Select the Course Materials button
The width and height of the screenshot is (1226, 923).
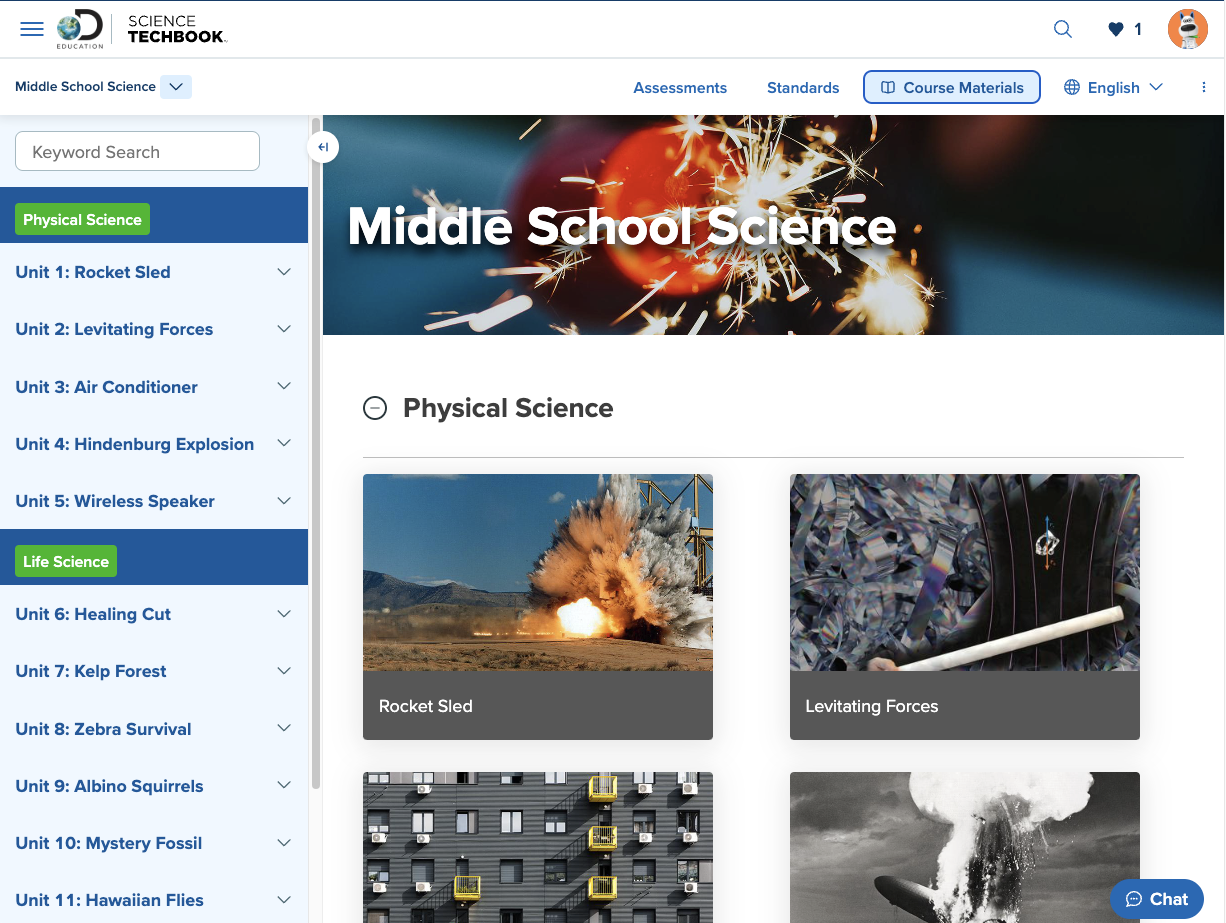tap(952, 87)
